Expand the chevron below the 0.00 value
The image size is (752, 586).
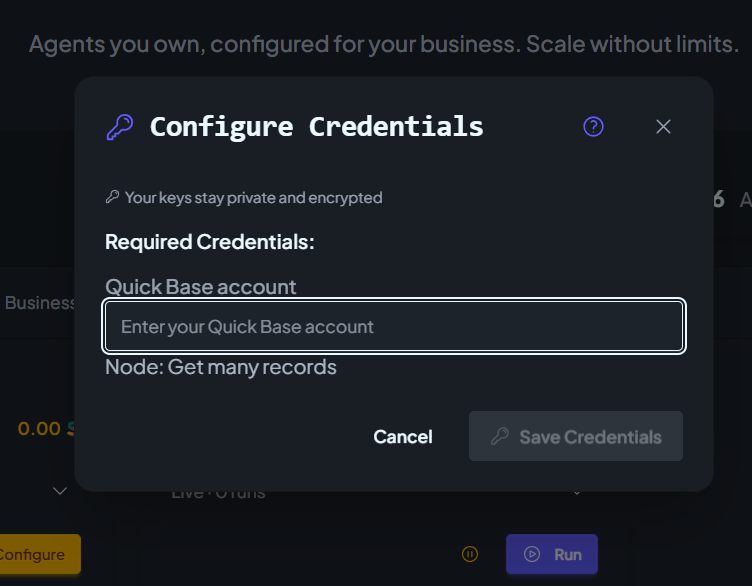click(x=60, y=491)
